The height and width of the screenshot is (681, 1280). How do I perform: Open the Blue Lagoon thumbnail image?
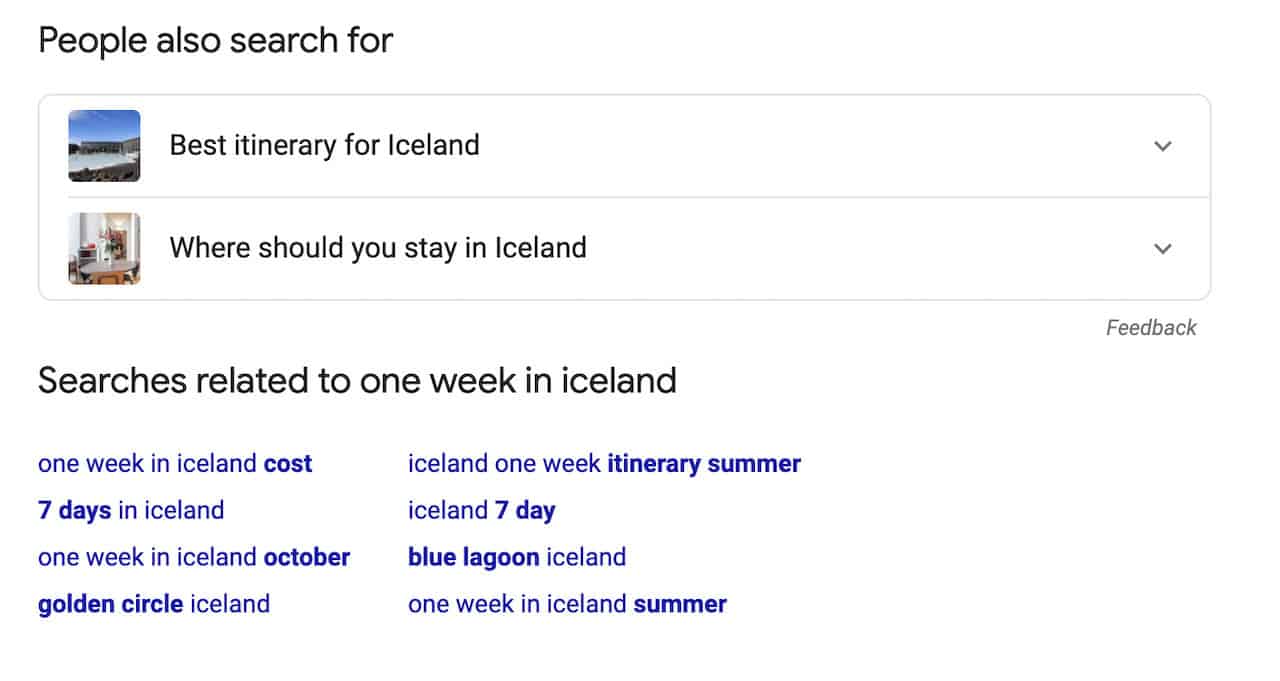tap(104, 146)
